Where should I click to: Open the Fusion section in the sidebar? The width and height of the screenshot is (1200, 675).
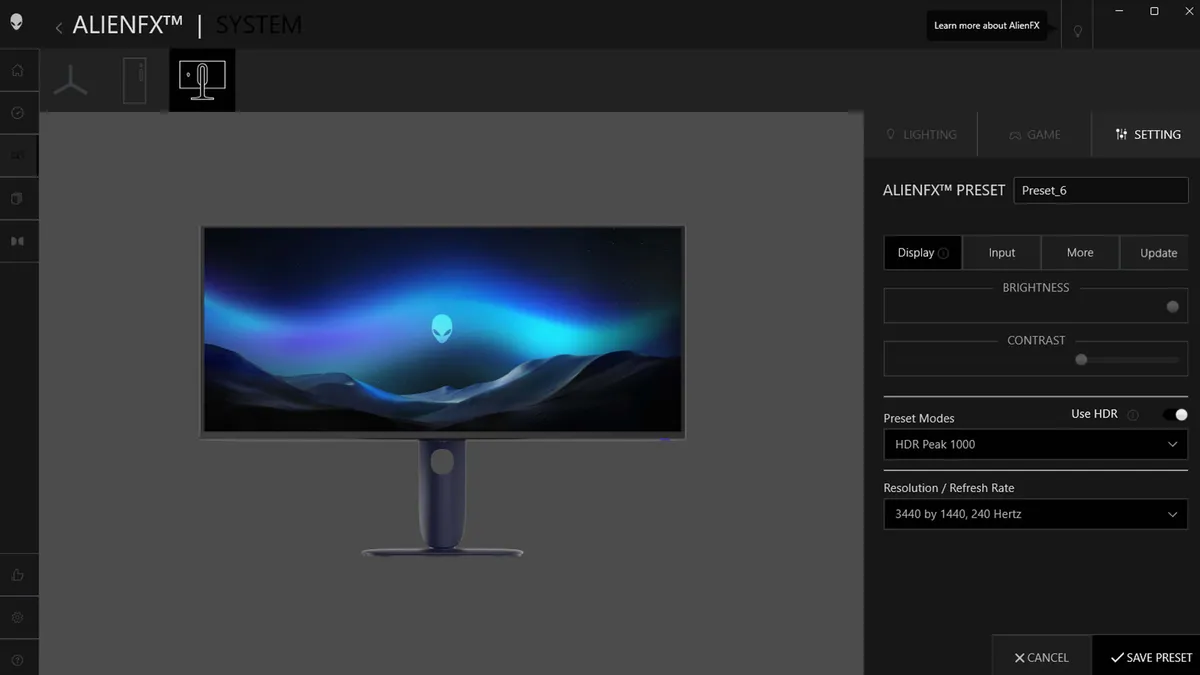click(18, 199)
